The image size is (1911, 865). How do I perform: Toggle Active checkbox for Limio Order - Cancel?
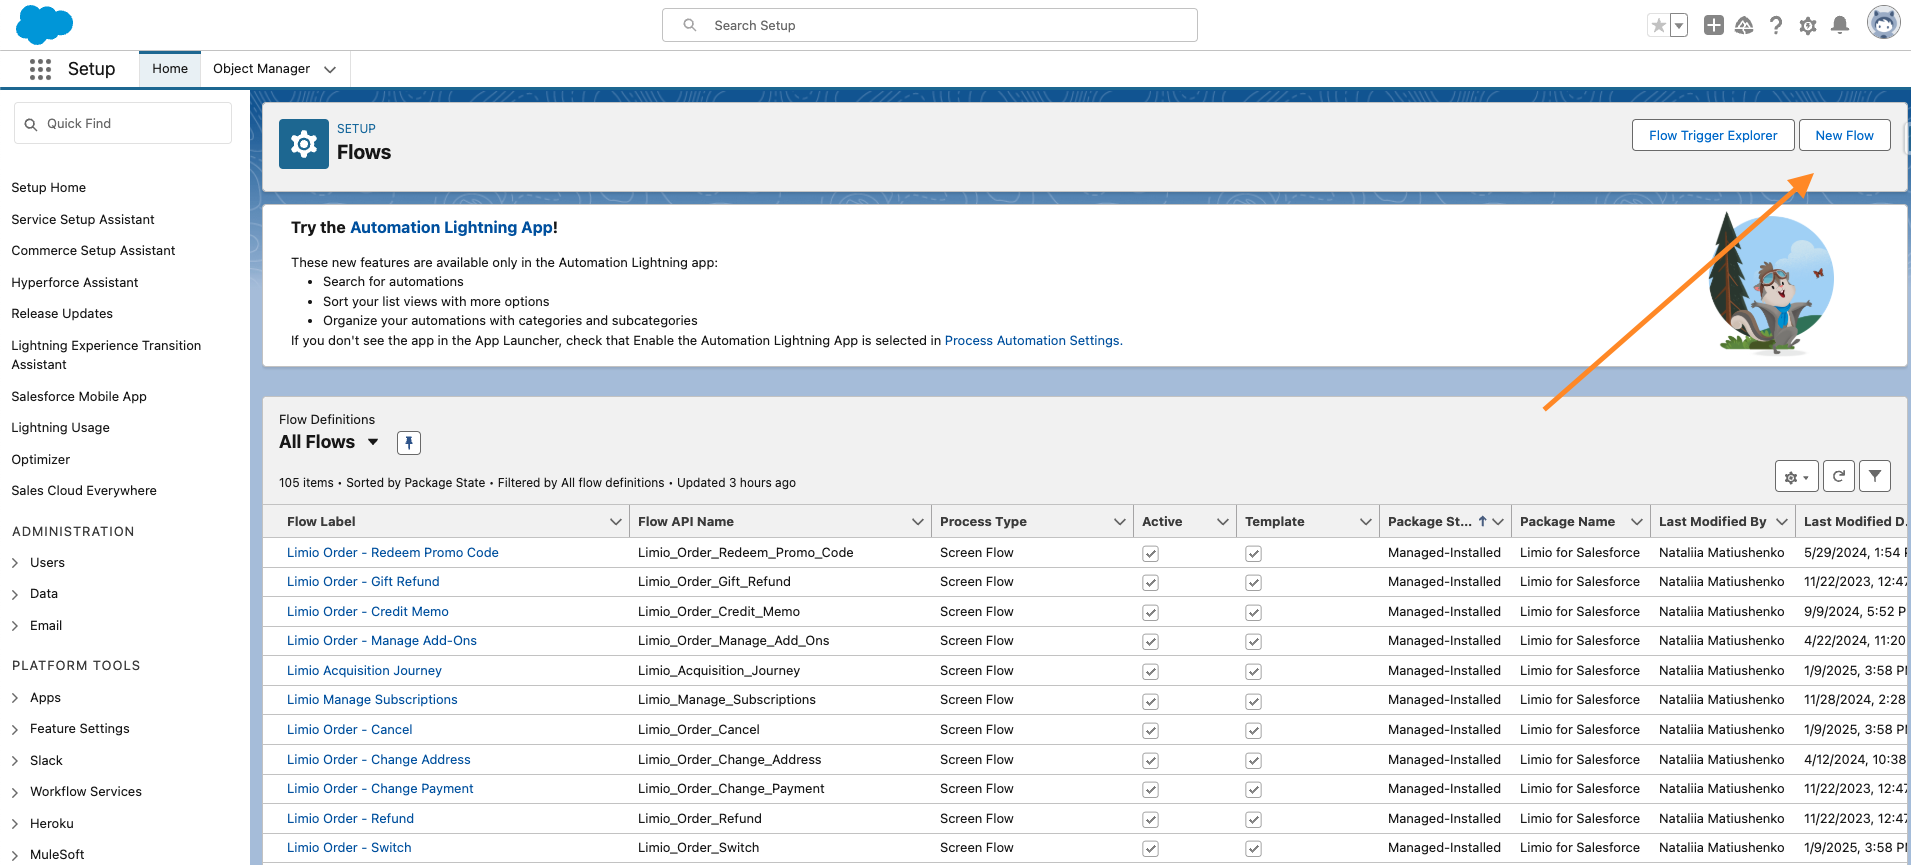pos(1151,730)
